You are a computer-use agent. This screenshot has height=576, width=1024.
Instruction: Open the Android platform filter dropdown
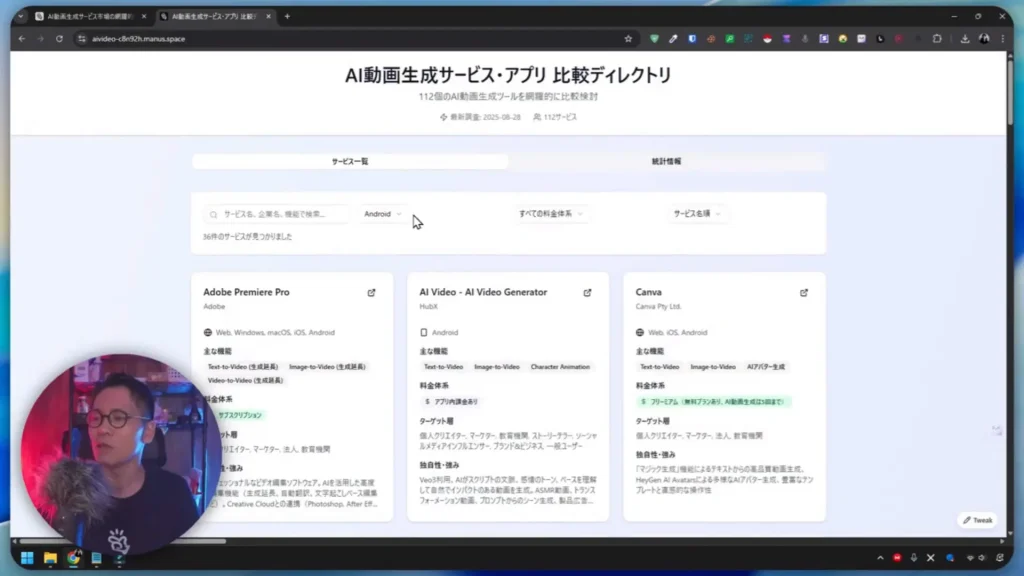tap(383, 214)
